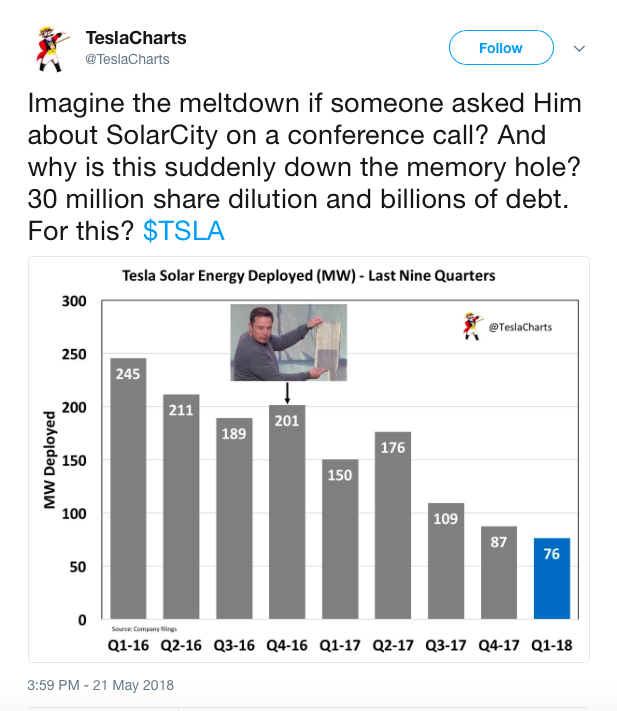This screenshot has height=711, width=617.
Task: Click the Elon Musk photo in chart
Action: [x=289, y=342]
